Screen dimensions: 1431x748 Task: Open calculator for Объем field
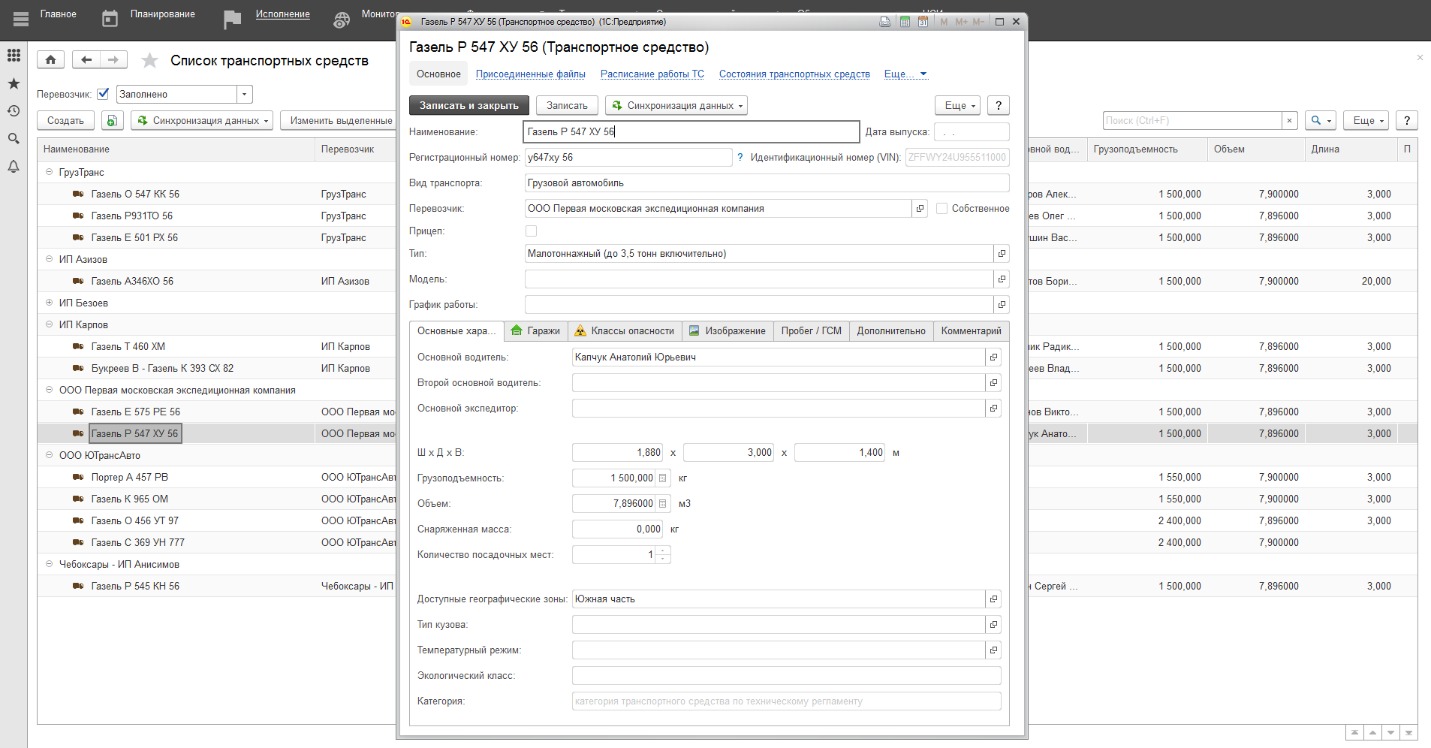pos(662,504)
